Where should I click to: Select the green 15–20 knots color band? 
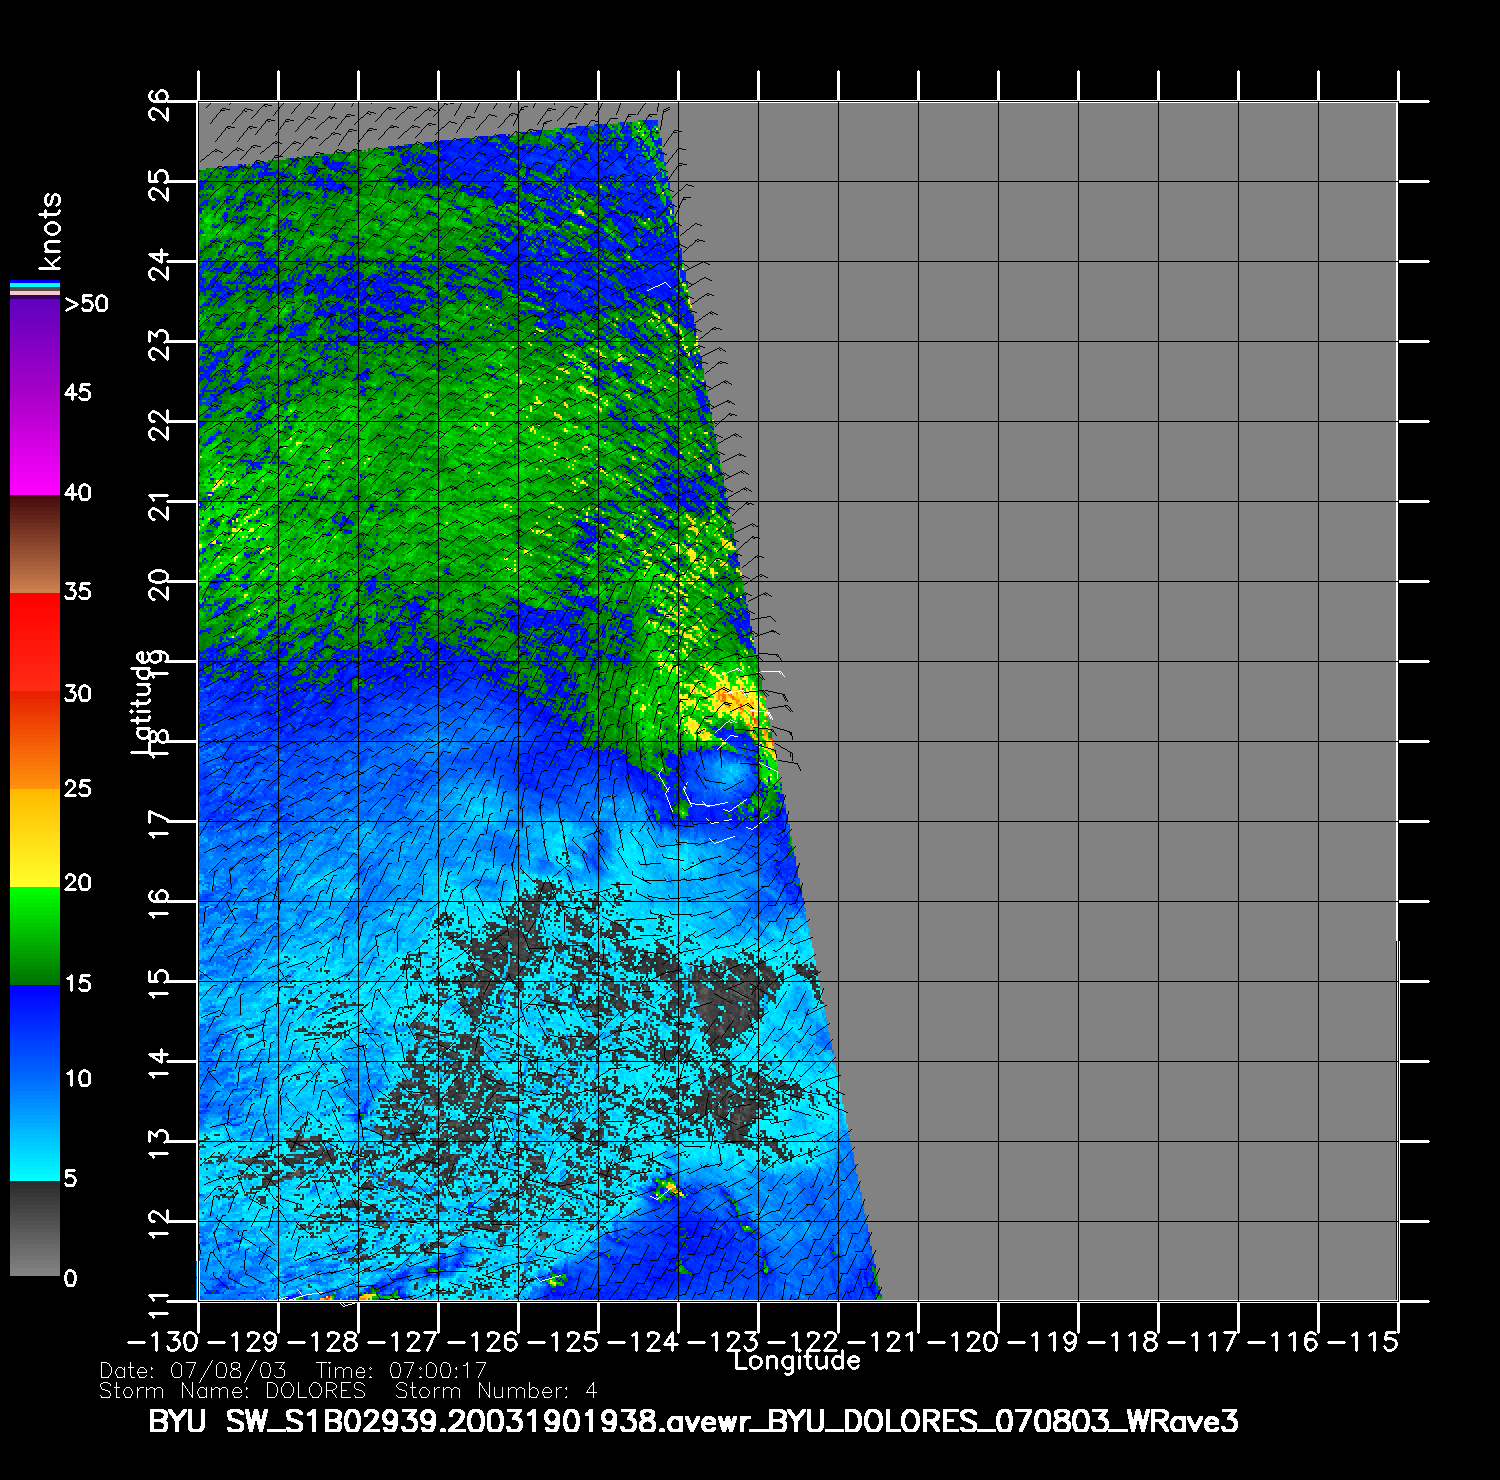click(34, 935)
